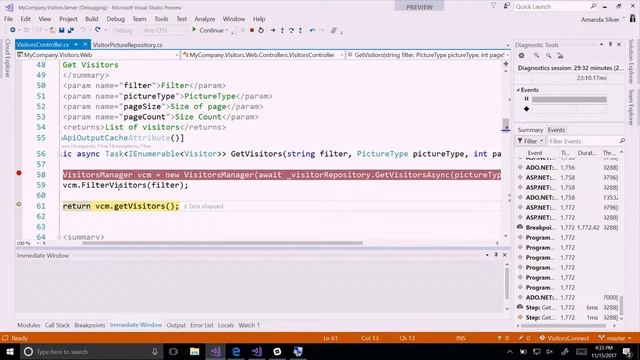Switch to the Call Stack tab

tap(57, 325)
